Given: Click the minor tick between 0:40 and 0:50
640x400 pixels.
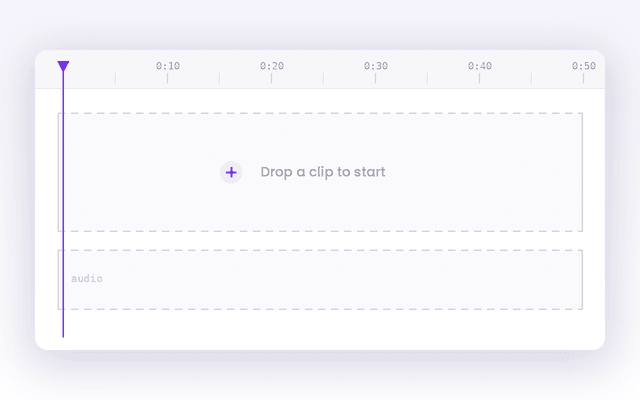Looking at the screenshot, I should click(531, 78).
